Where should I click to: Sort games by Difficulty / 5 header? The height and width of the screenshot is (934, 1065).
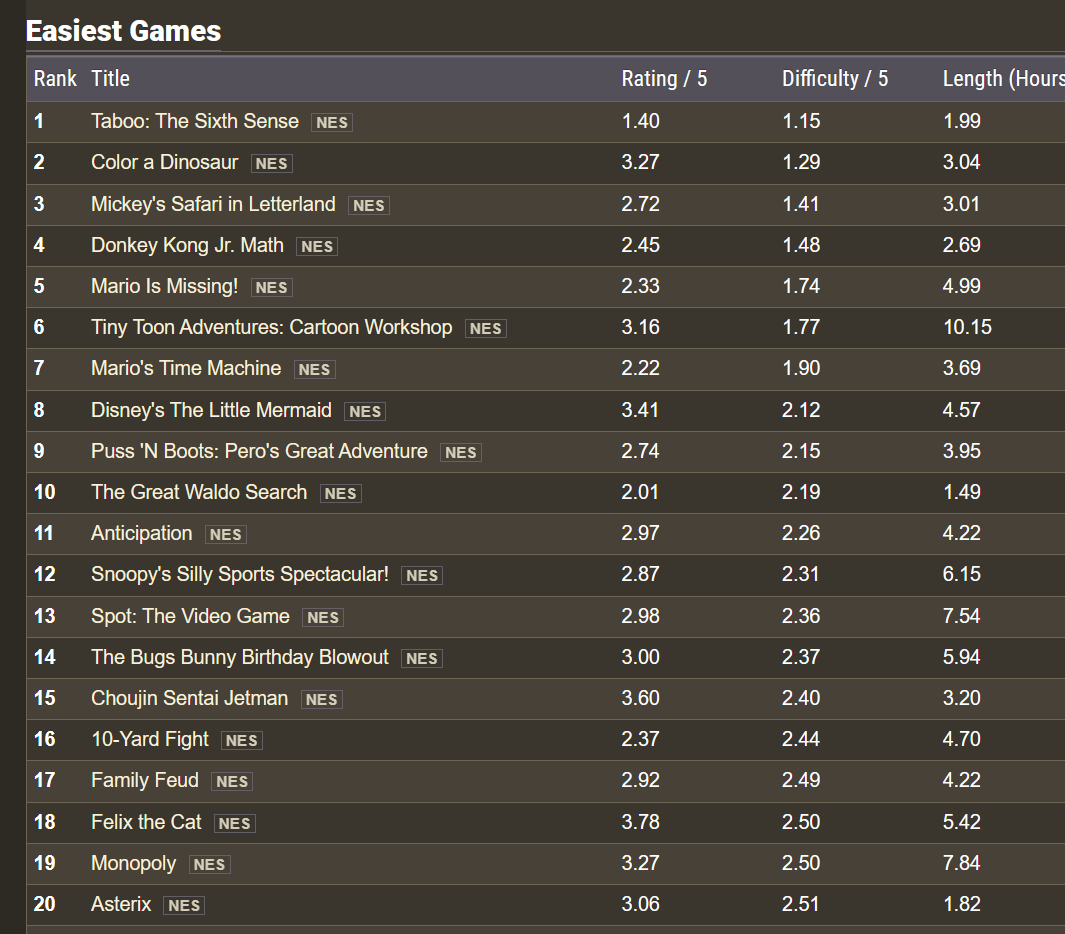tap(834, 78)
